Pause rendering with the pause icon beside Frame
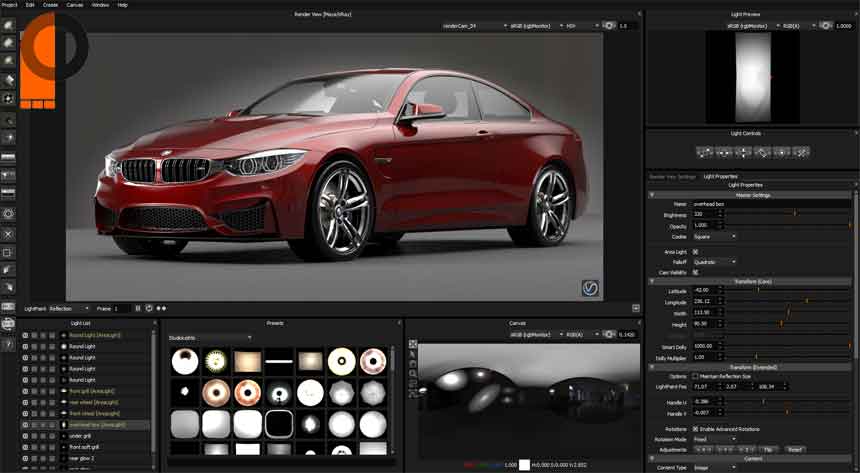Screen dimensions: 860x473 (x=138, y=308)
